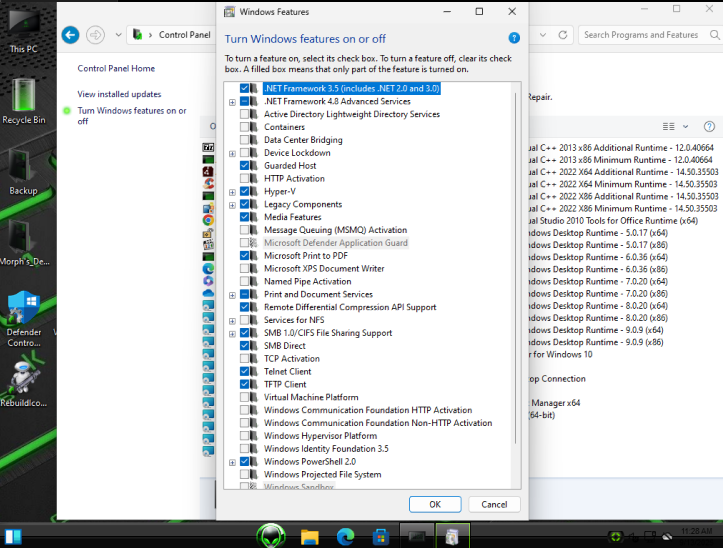The height and width of the screenshot is (548, 723).
Task: Click Control Panel breadcrumb in address bar
Action: coord(184,35)
